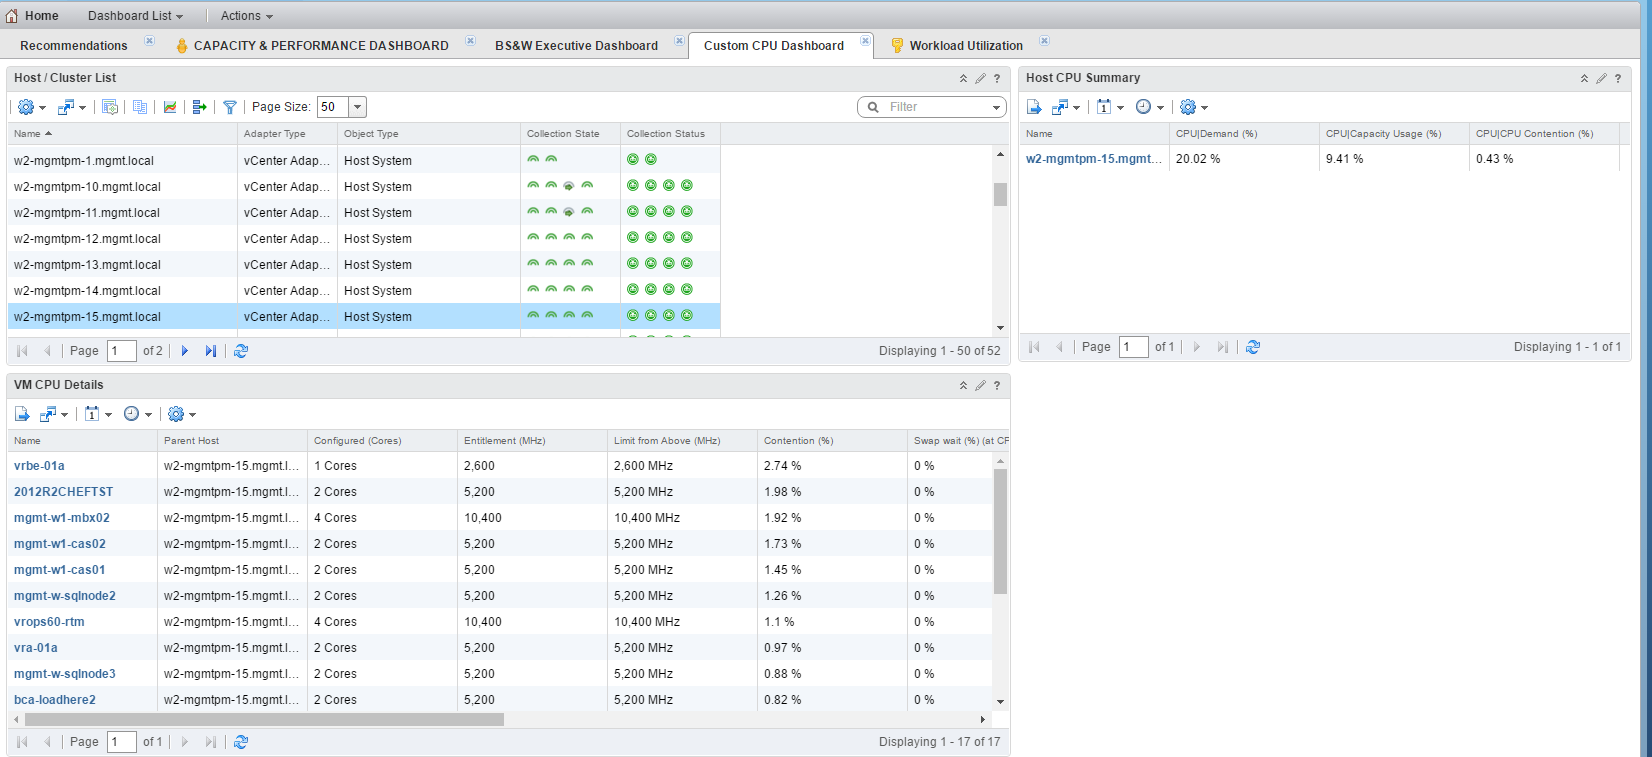This screenshot has width=1652, height=757.
Task: Expand the Filter box dropdown arrow
Action: 996,107
